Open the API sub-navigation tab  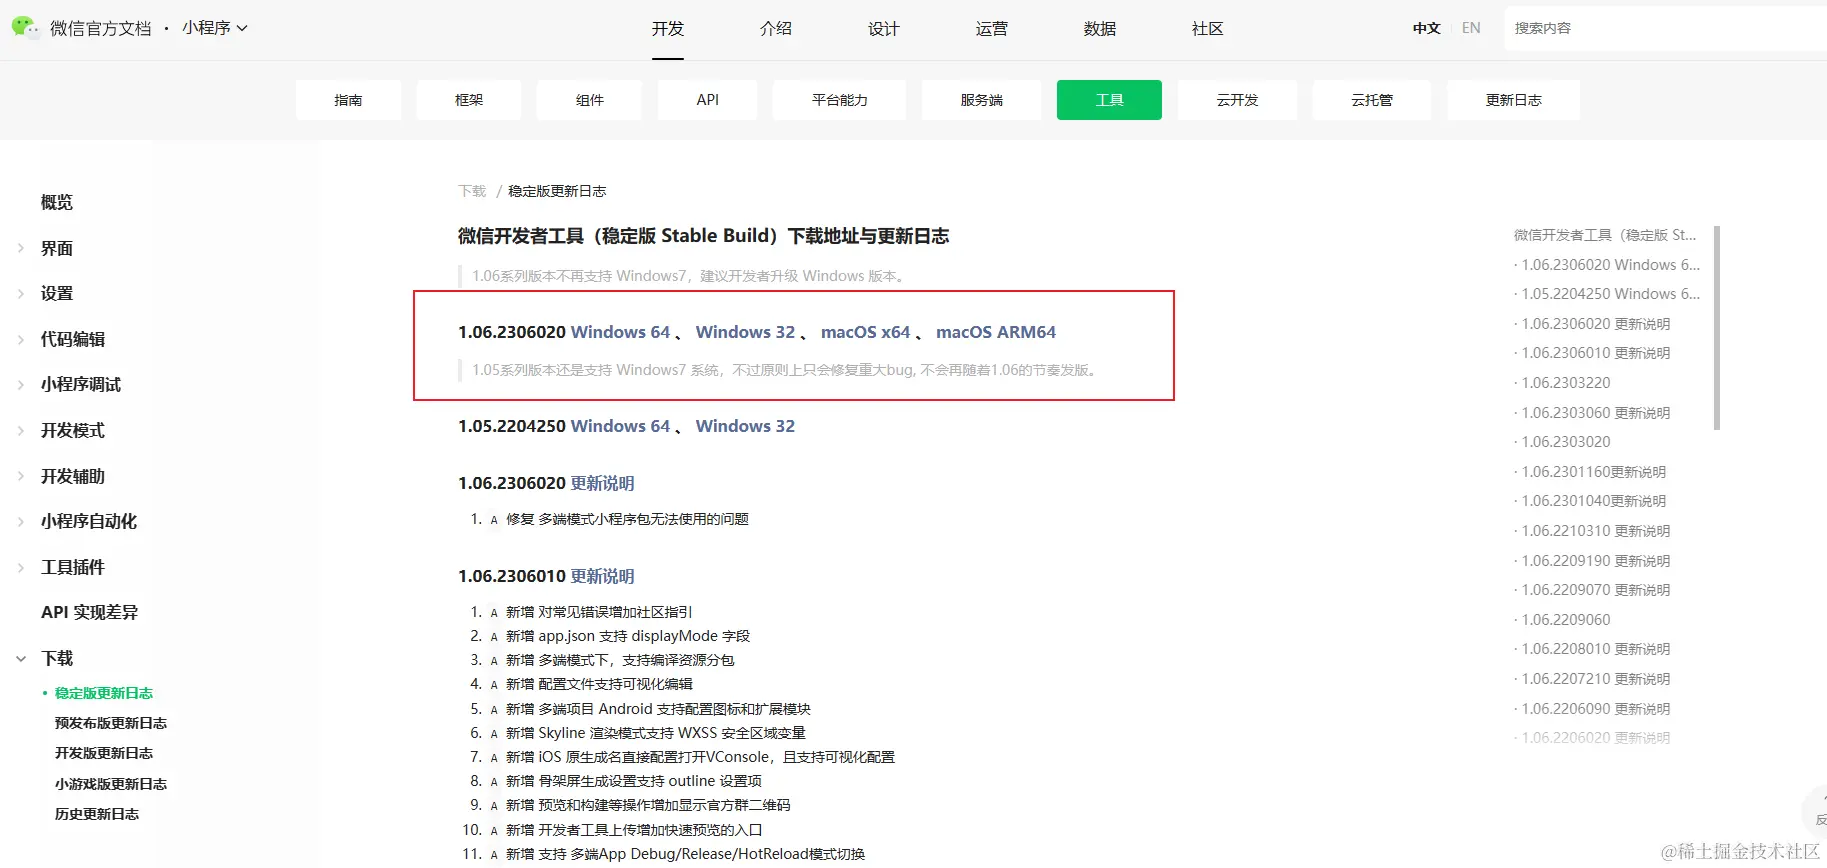pos(708,100)
